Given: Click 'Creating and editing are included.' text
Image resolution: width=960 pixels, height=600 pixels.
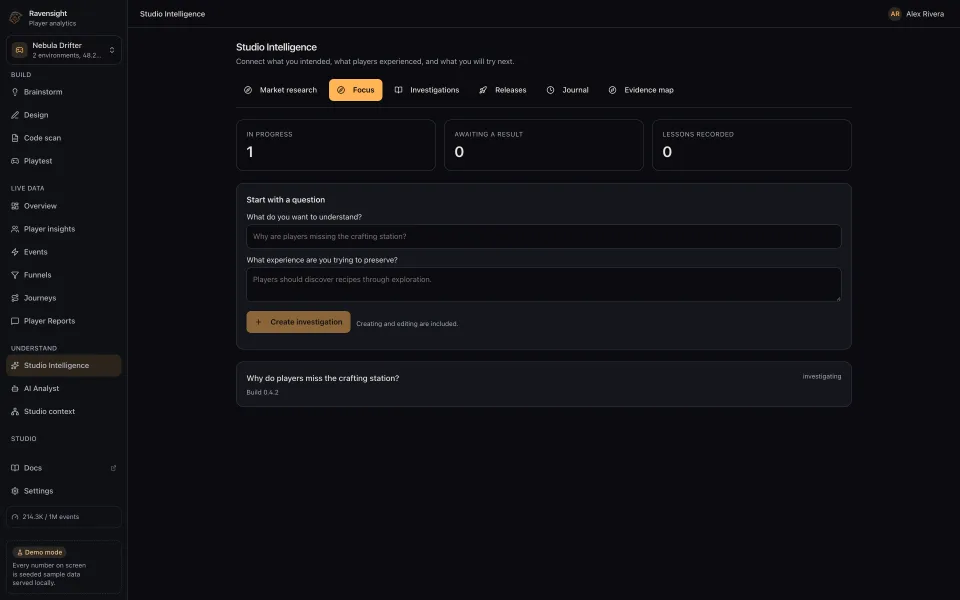Looking at the screenshot, I should (x=407, y=324).
